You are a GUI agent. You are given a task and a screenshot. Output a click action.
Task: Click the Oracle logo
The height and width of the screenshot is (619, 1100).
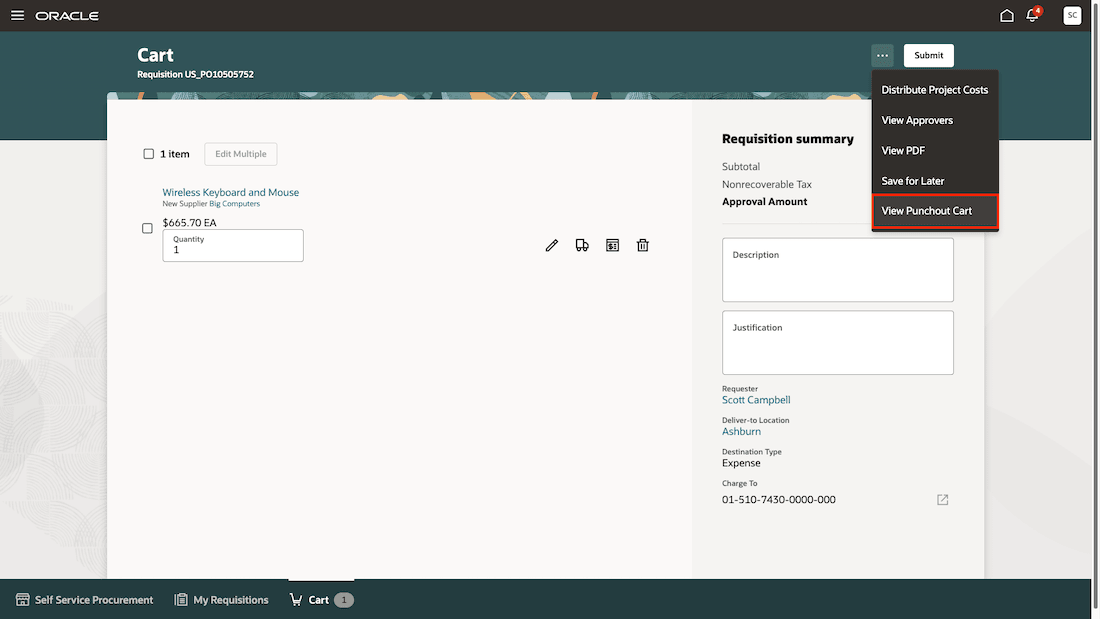[67, 15]
